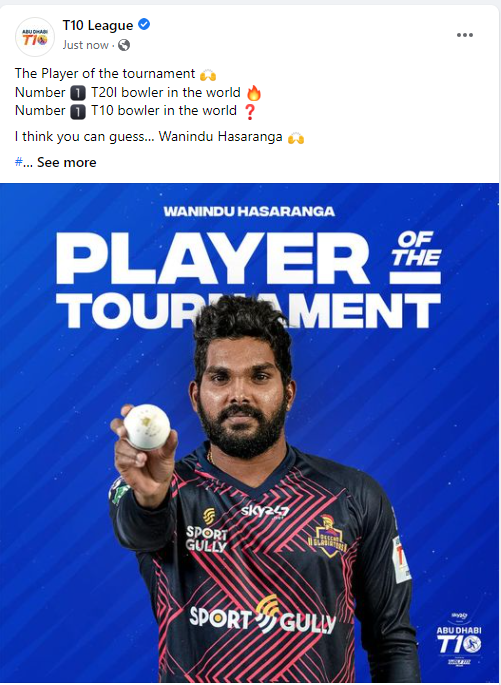
Task: Click the Deccan Gladiators crest on jersey
Action: point(328,536)
